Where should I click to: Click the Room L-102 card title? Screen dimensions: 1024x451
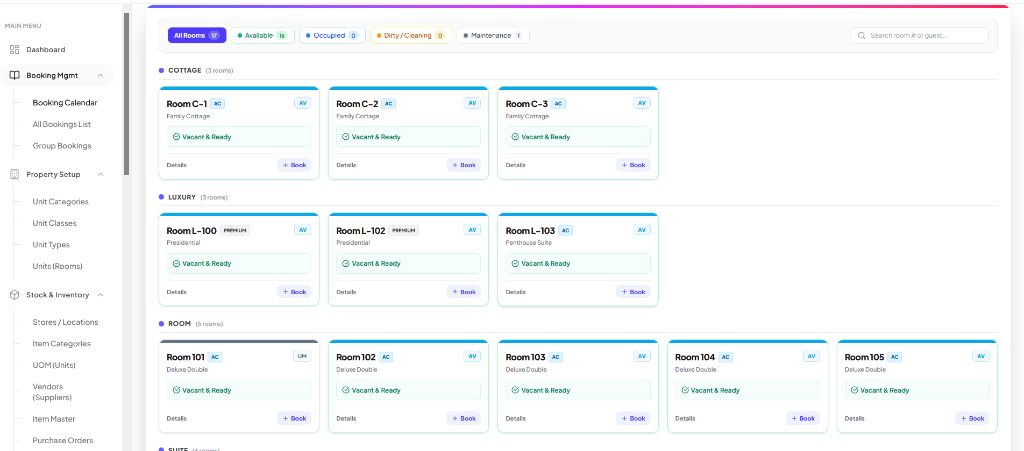click(360, 230)
